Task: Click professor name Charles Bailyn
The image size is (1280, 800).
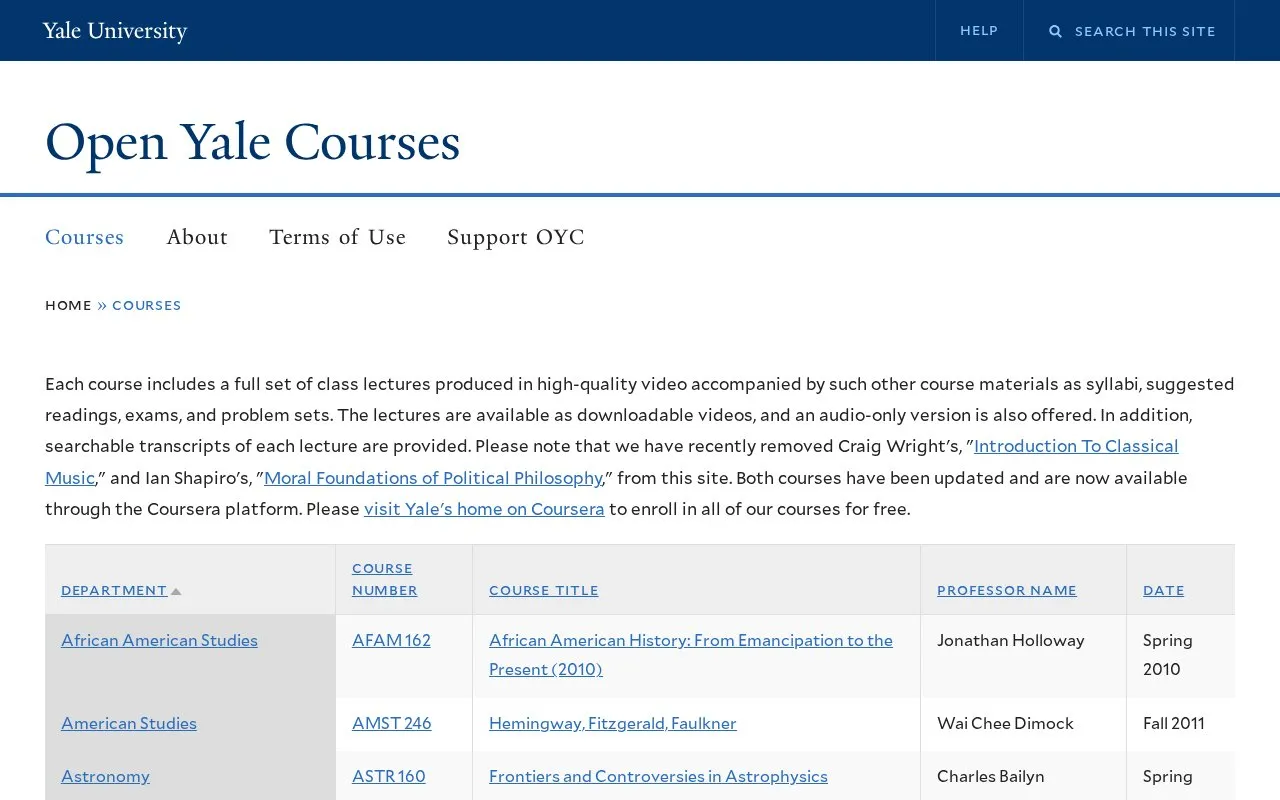Action: coord(991,776)
